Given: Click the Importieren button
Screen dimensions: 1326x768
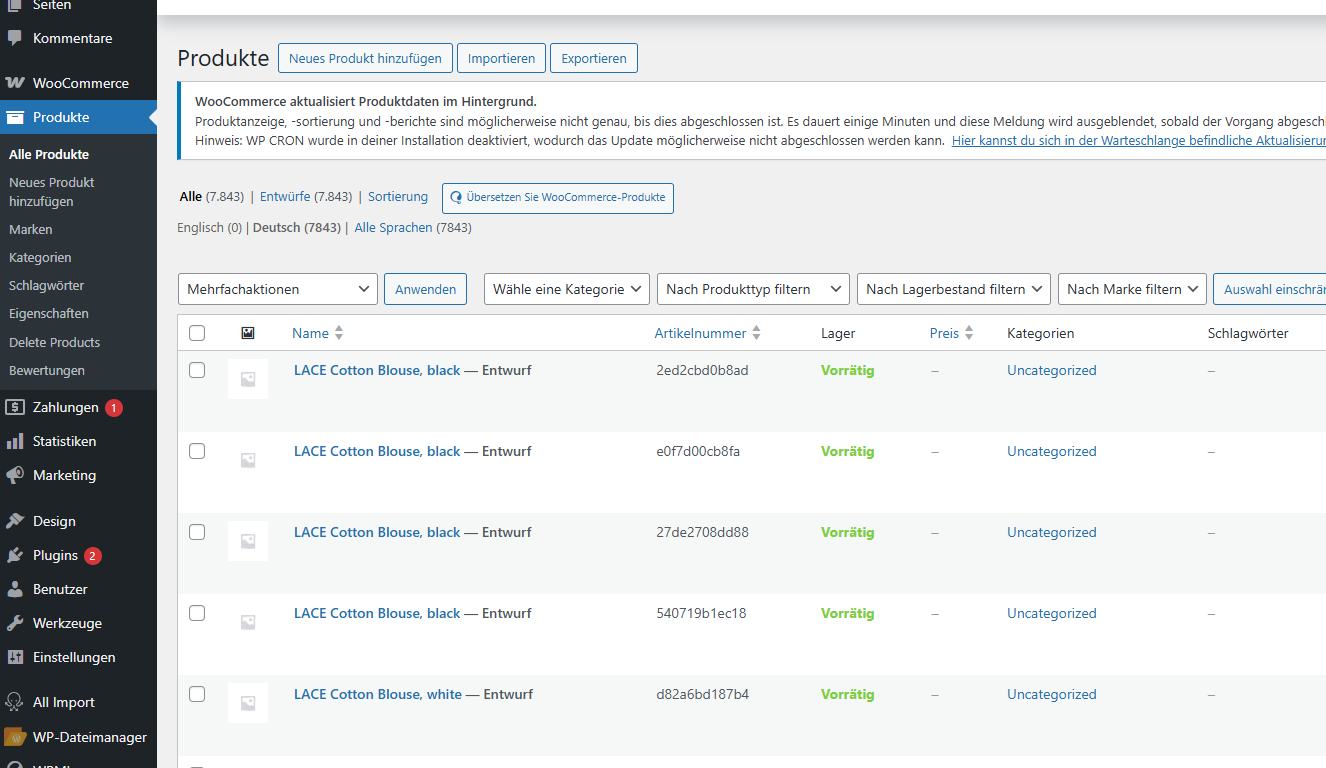Looking at the screenshot, I should coord(501,58).
